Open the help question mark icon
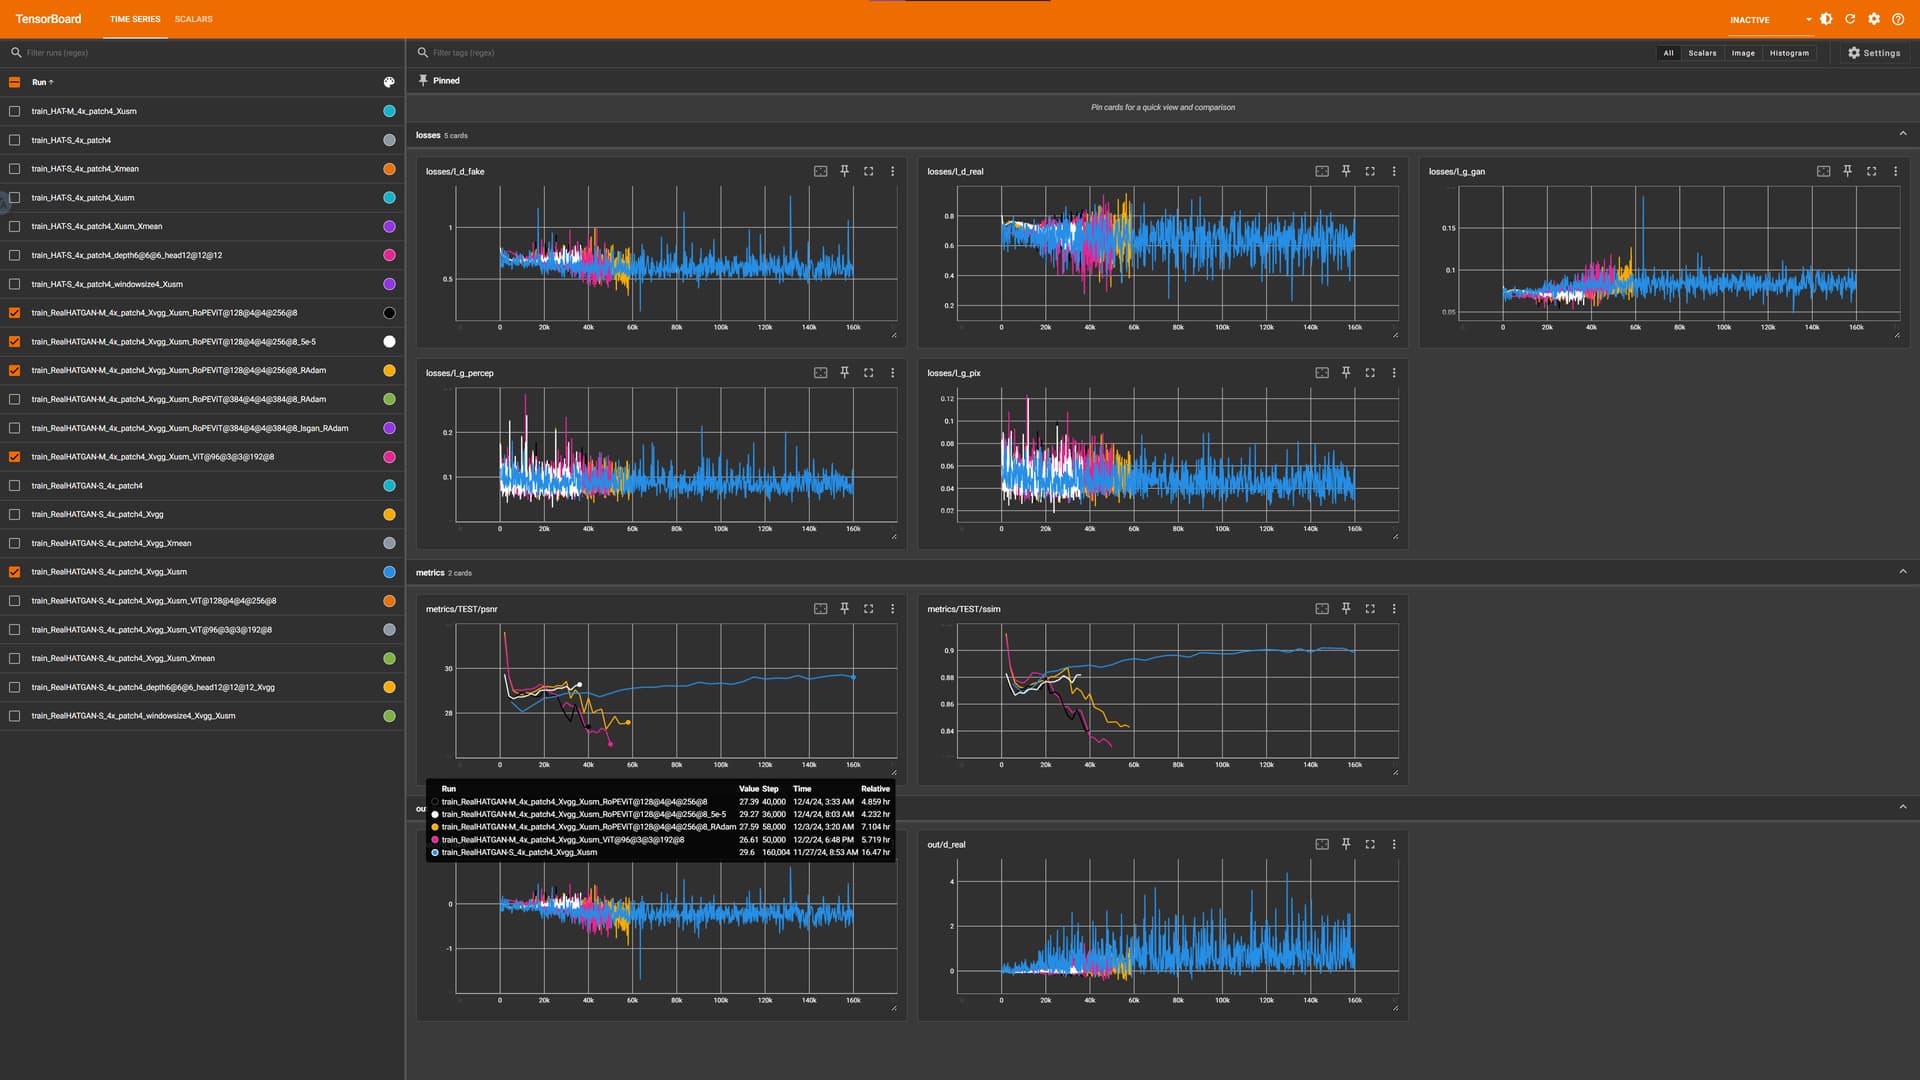The height and width of the screenshot is (1080, 1920). coord(1898,19)
